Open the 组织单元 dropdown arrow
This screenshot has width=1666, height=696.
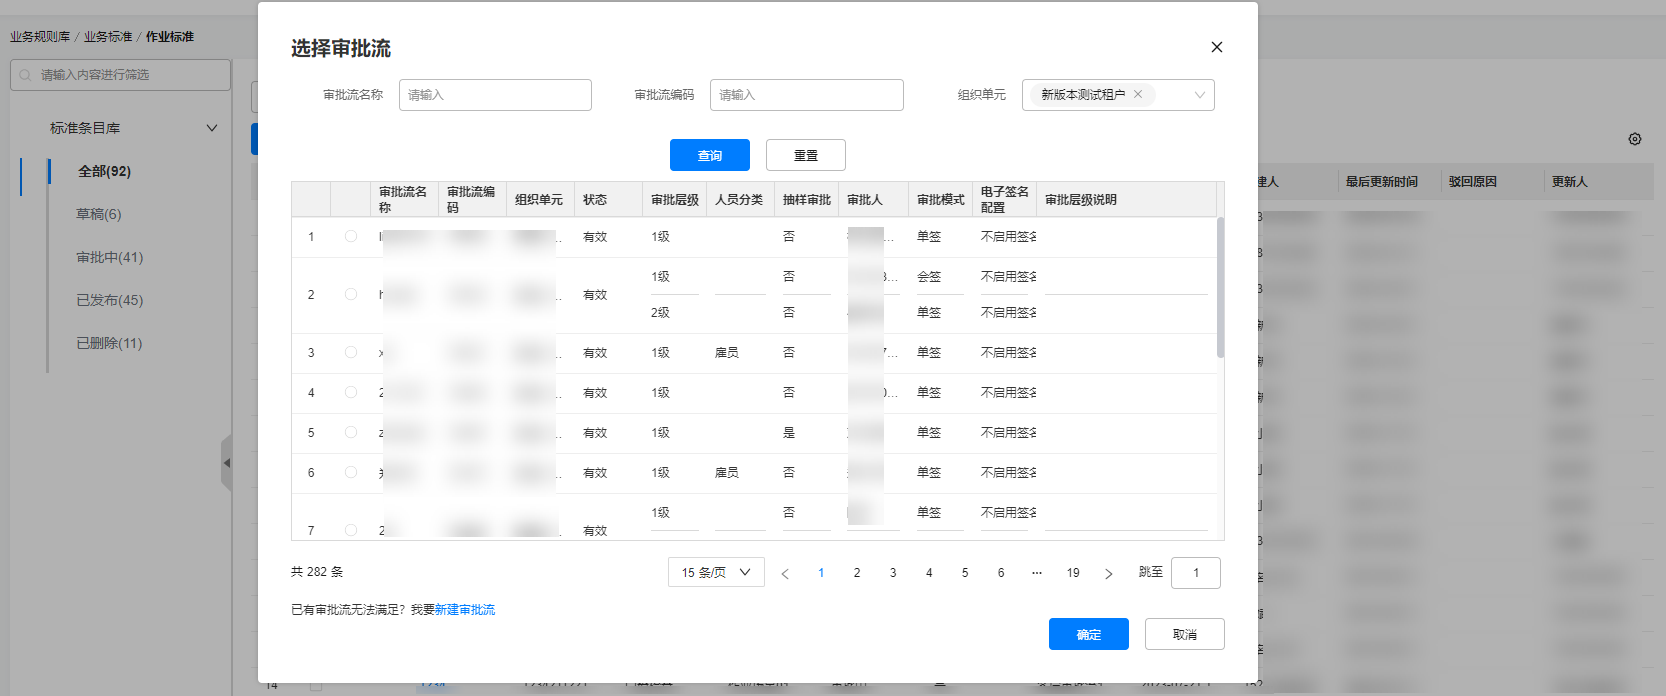(1200, 95)
